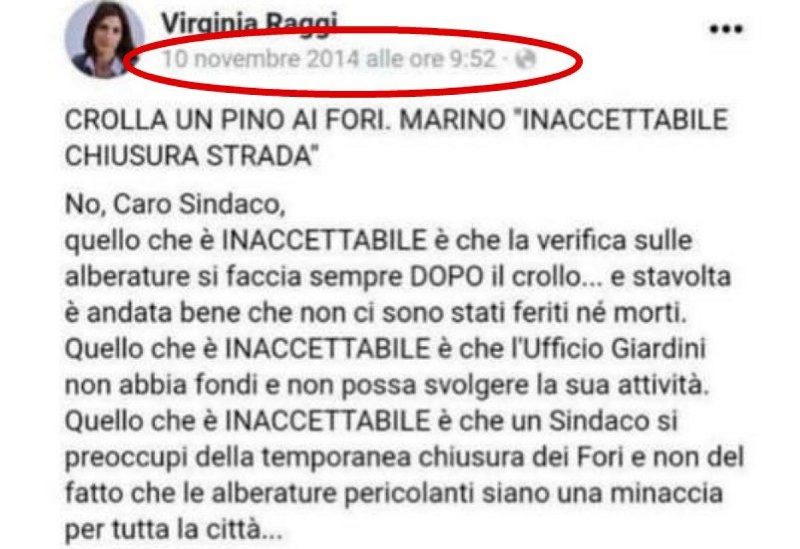Click the capitalized word 'DOPO'
The width and height of the screenshot is (800, 549).
click(x=447, y=277)
